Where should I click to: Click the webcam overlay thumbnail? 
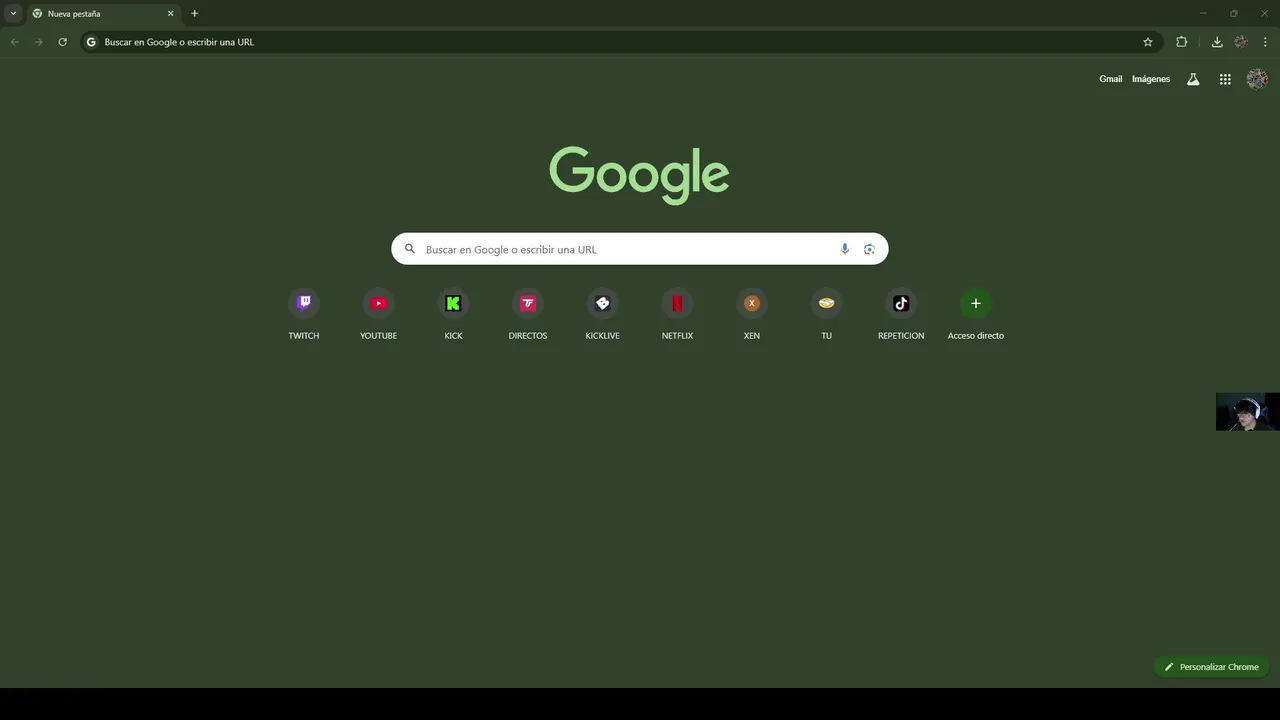coord(1247,412)
